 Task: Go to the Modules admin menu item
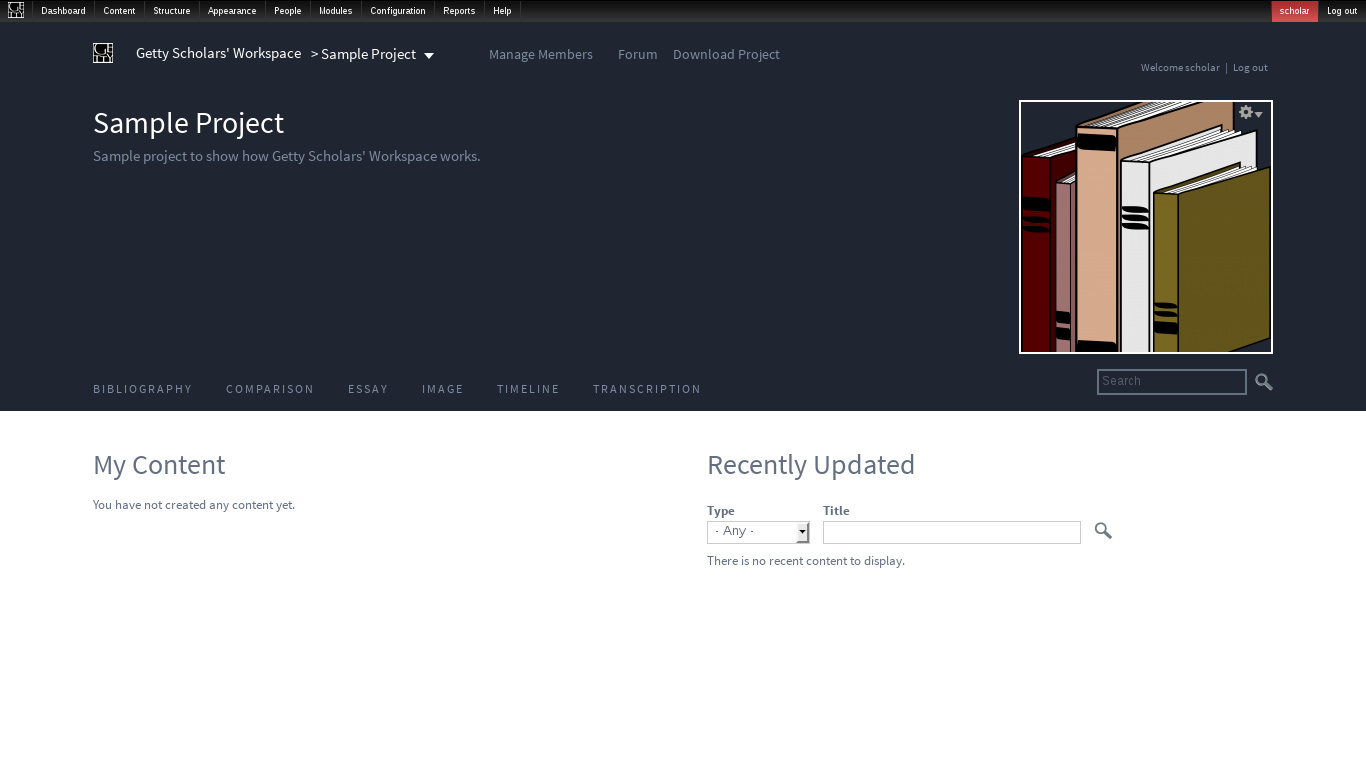(335, 11)
